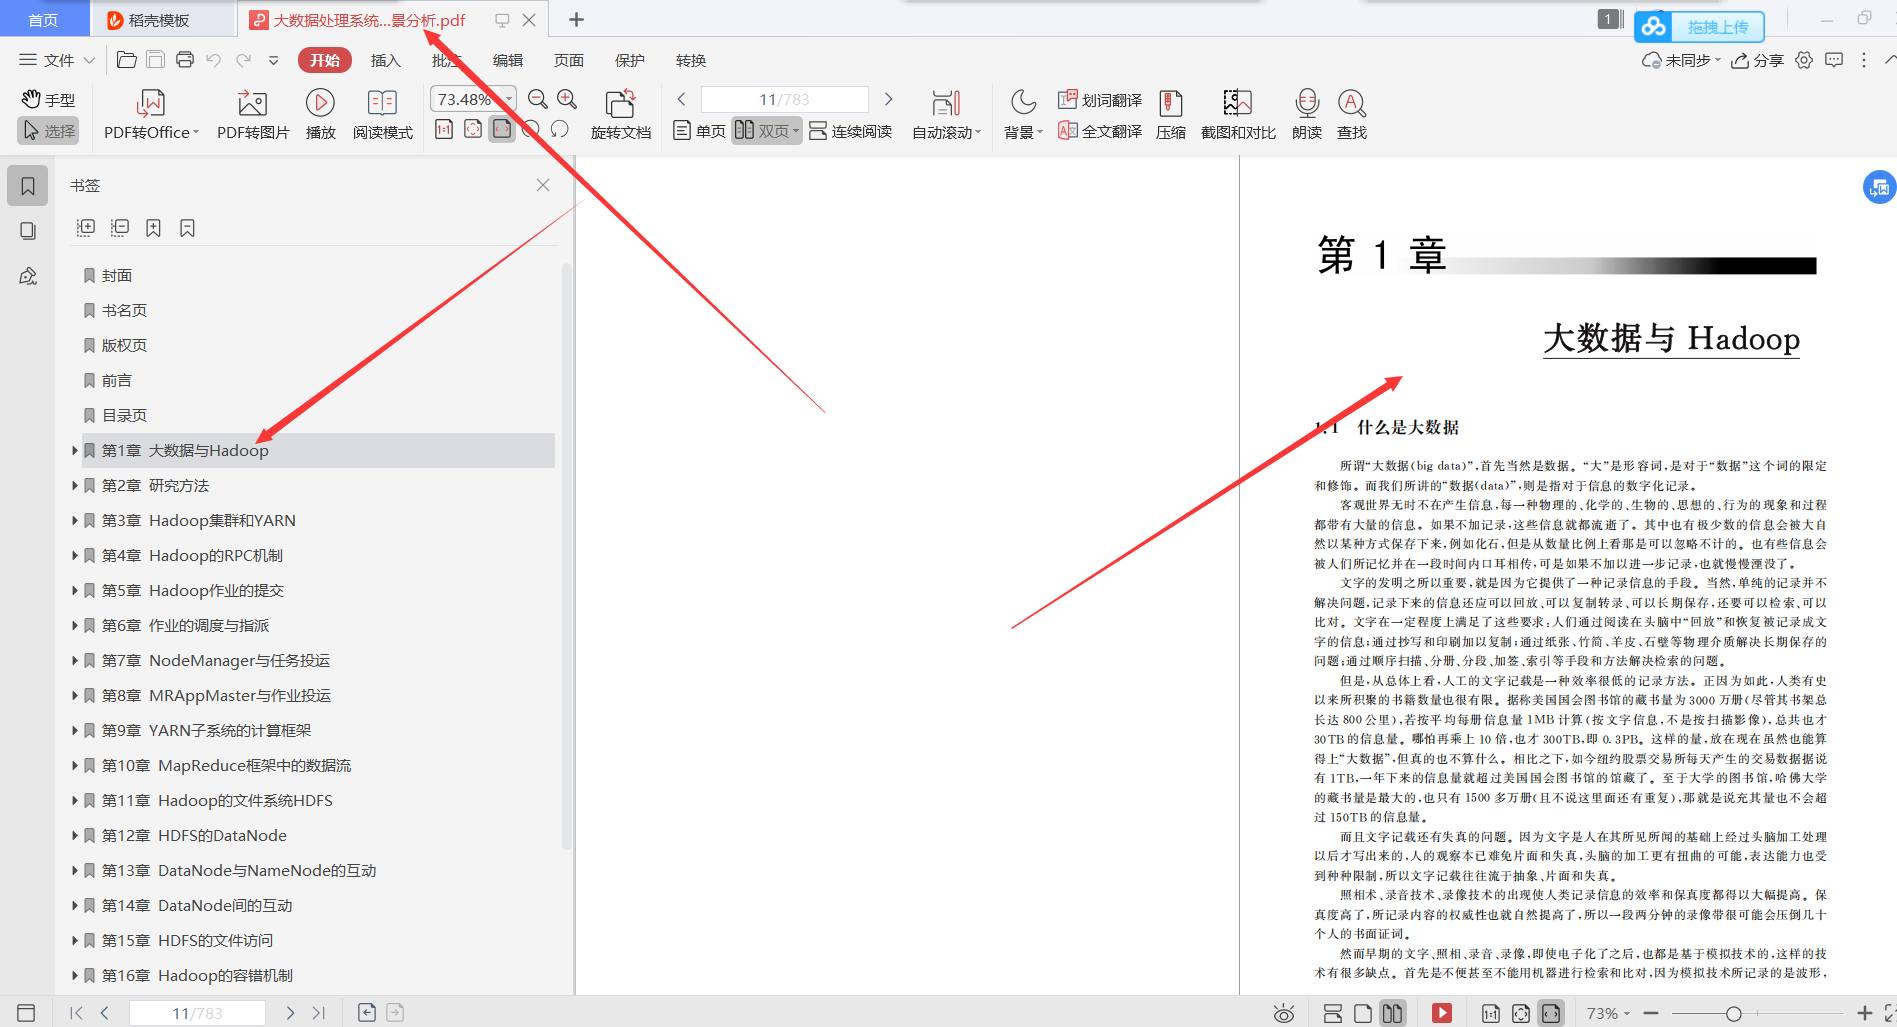
Task: Click zoom plus button in status bar
Action: pos(1865,1013)
